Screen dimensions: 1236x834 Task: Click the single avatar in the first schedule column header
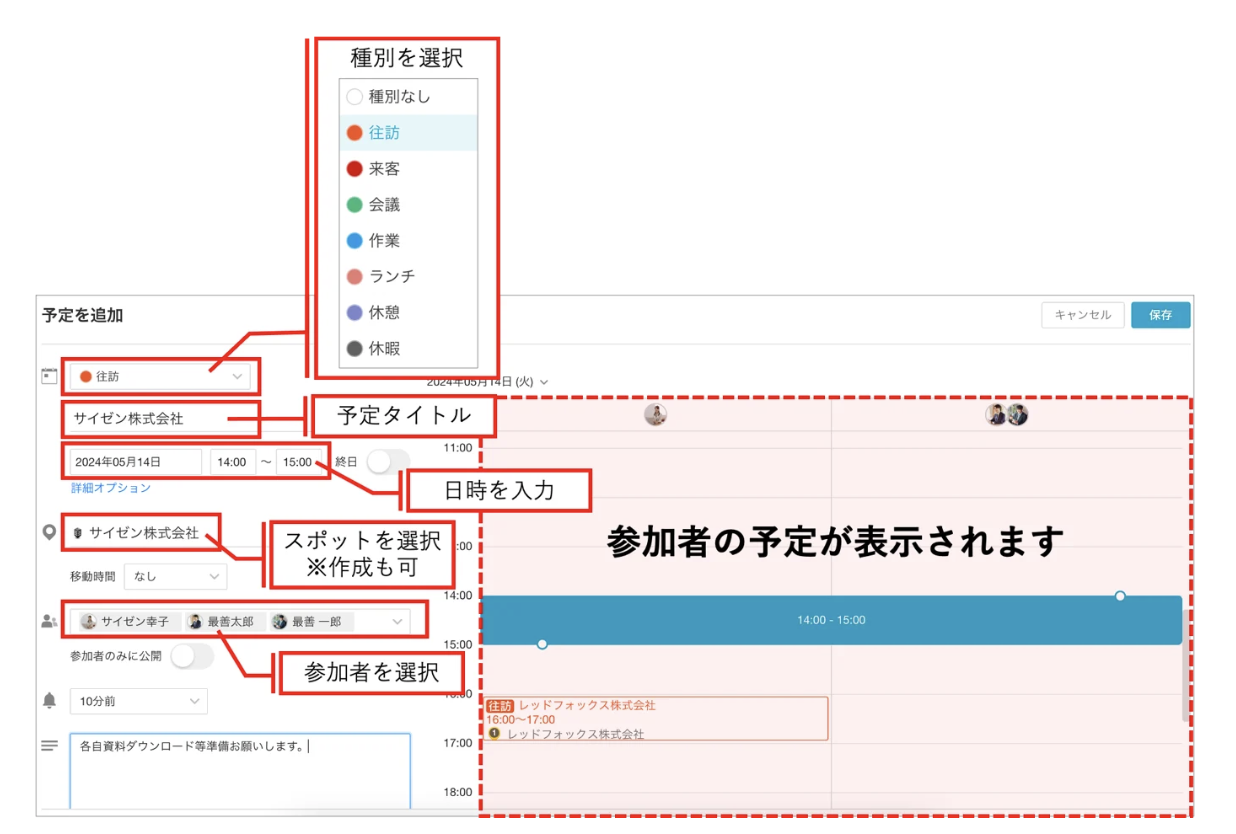[655, 415]
